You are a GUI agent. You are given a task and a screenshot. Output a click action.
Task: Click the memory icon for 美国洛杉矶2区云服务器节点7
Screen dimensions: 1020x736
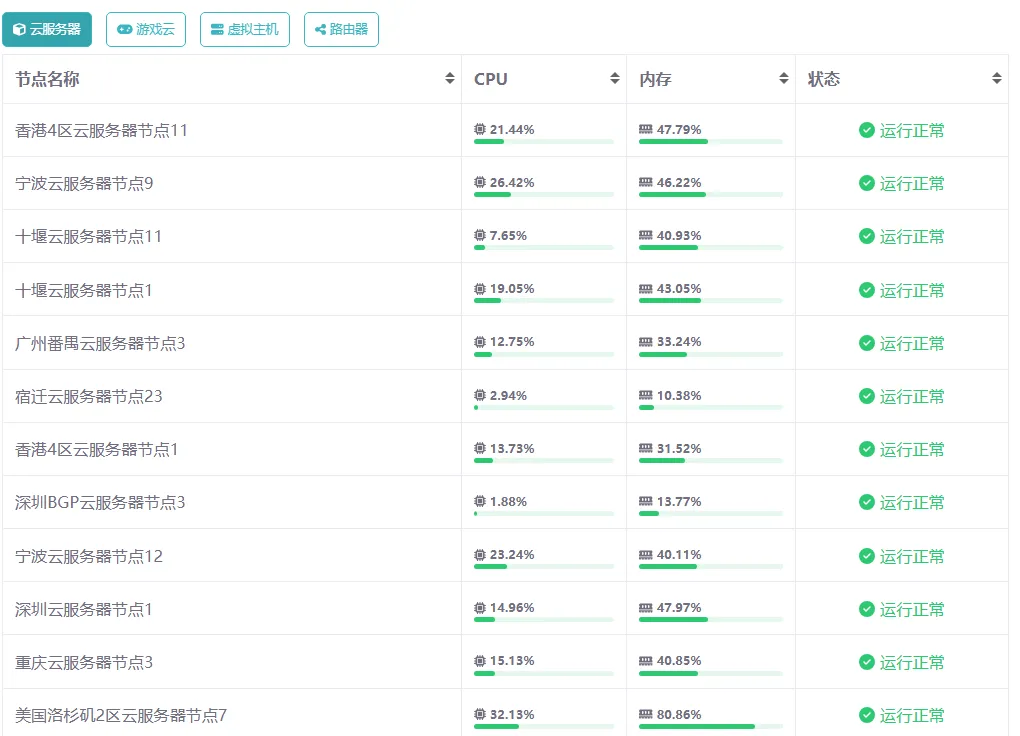645,715
